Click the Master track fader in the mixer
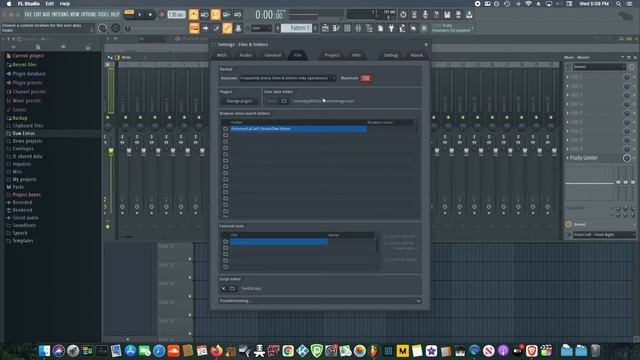The image size is (640, 360). click(111, 151)
